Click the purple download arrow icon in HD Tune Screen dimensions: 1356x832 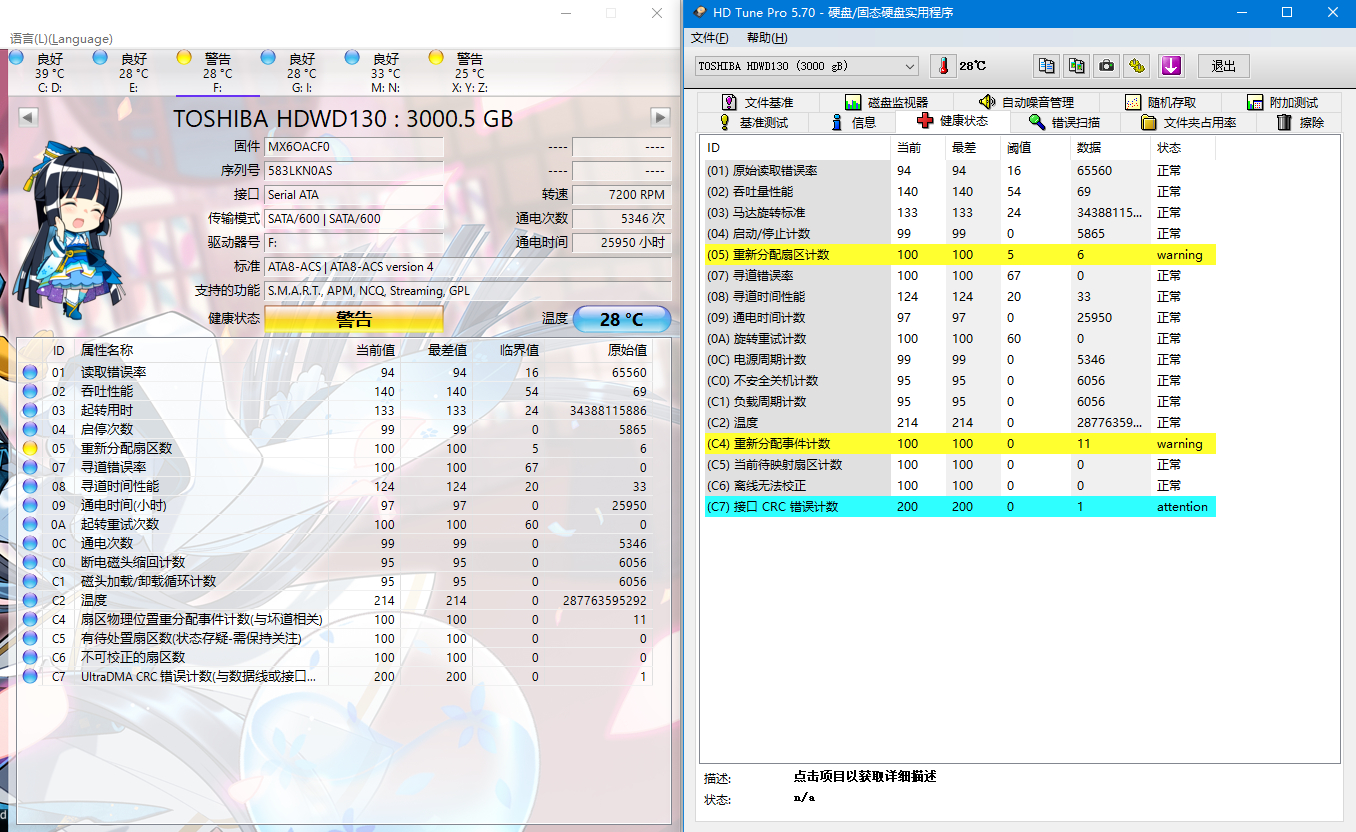[1171, 66]
